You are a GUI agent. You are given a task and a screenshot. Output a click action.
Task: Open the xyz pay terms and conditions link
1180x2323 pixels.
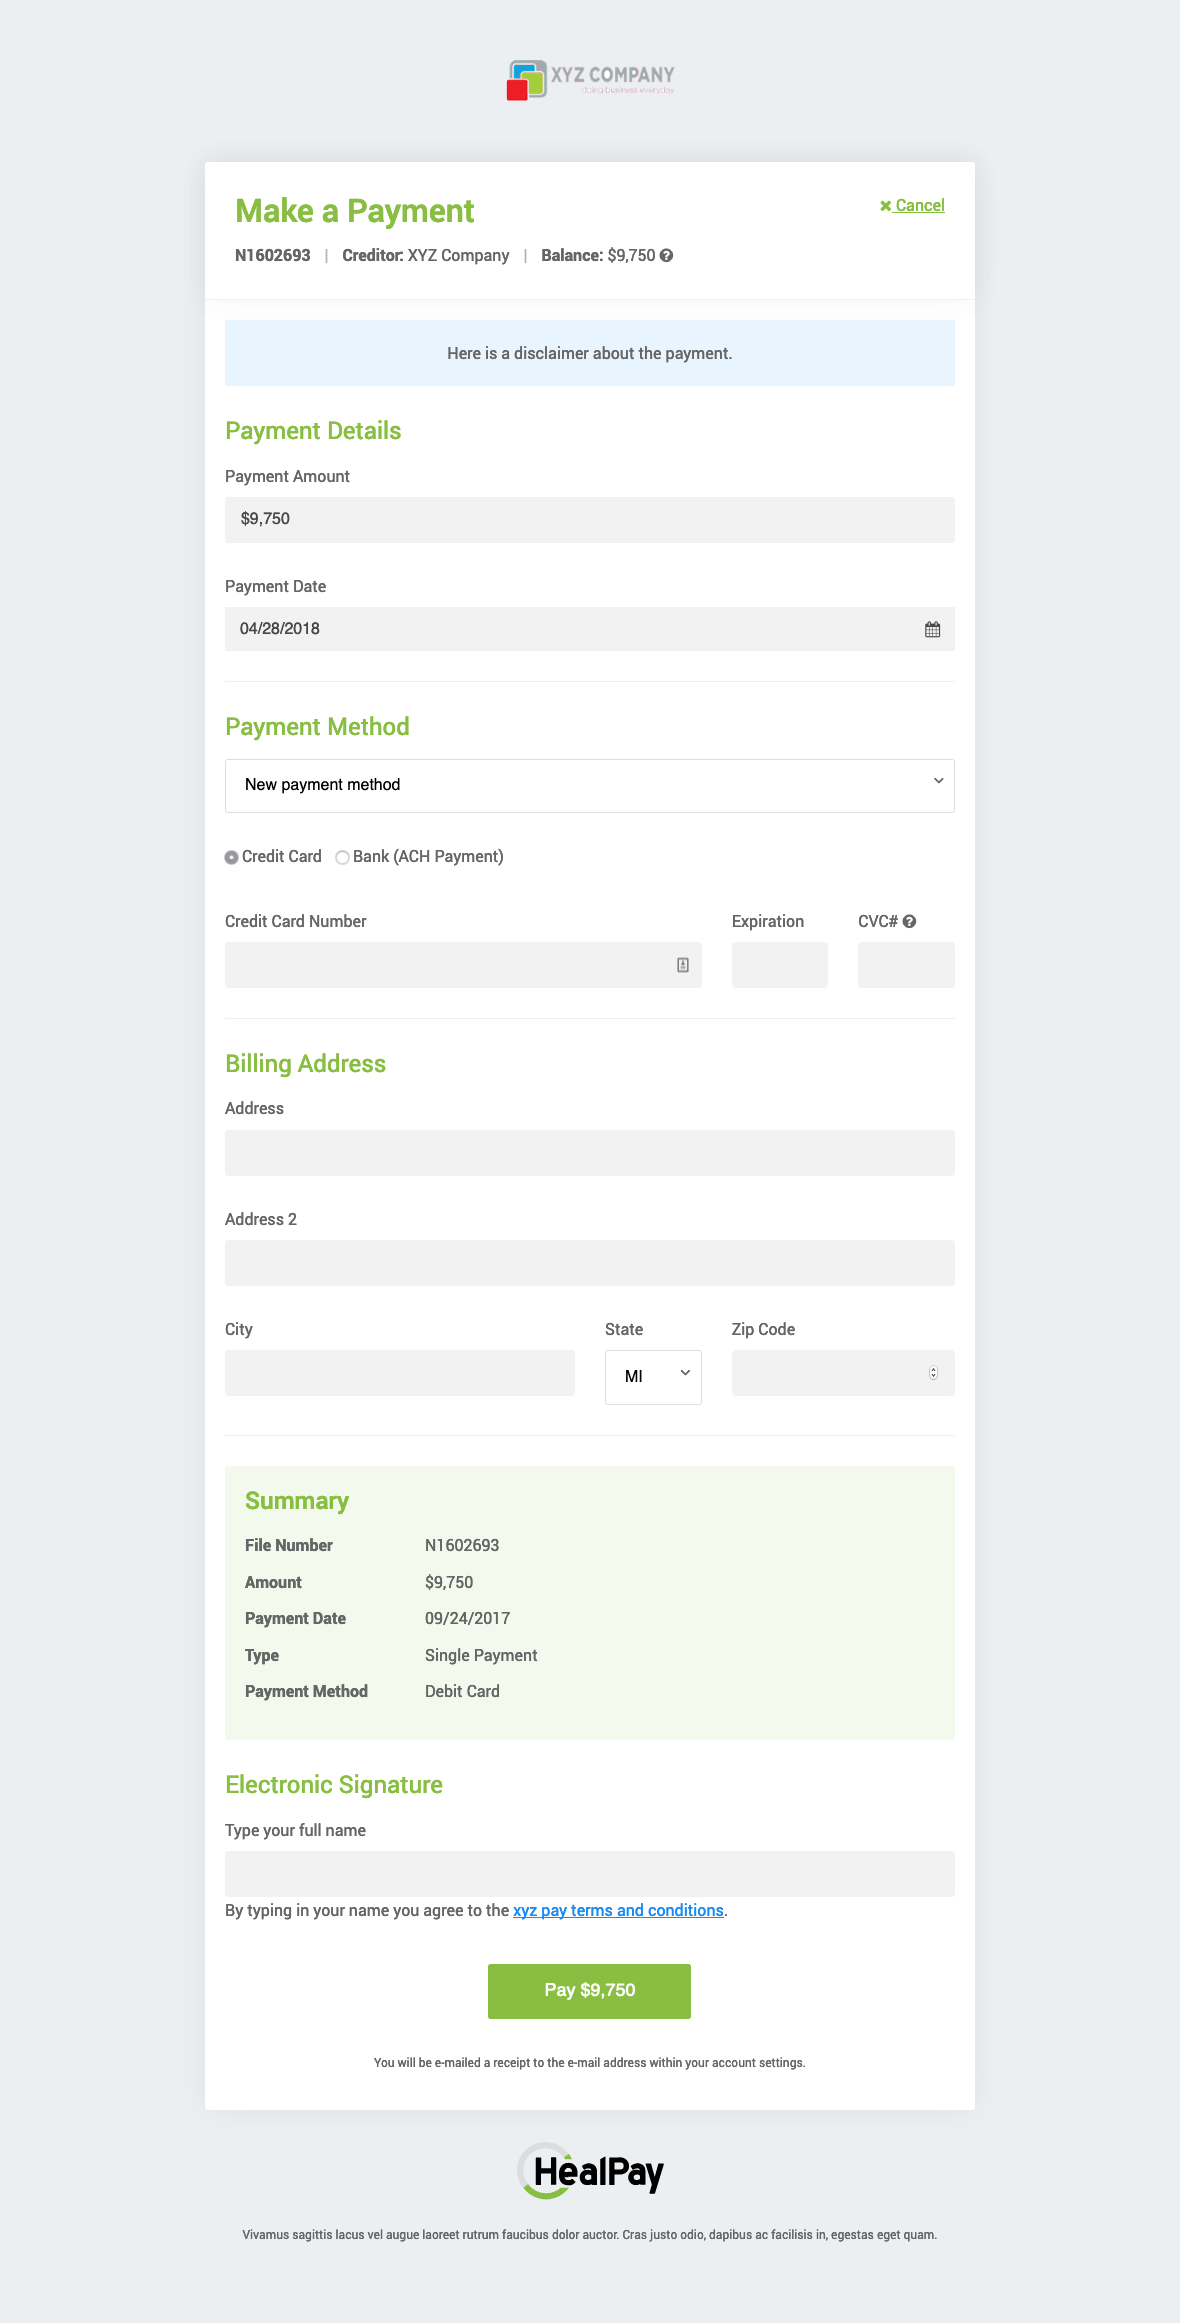(618, 1911)
